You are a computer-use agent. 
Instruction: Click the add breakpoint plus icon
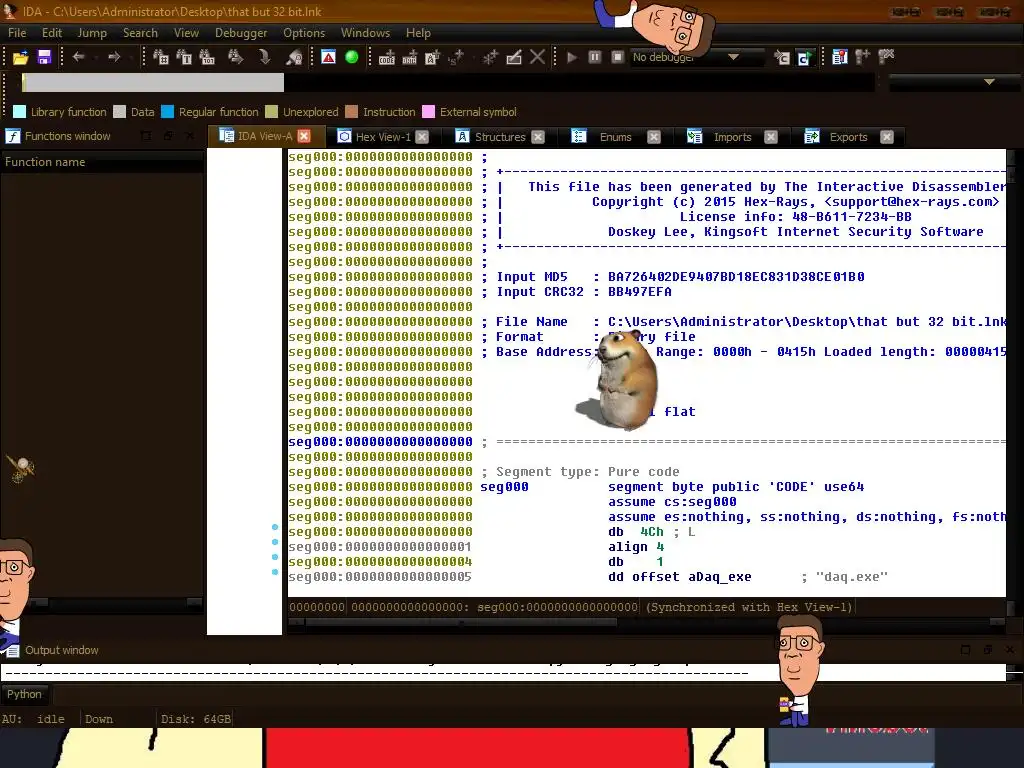point(862,57)
